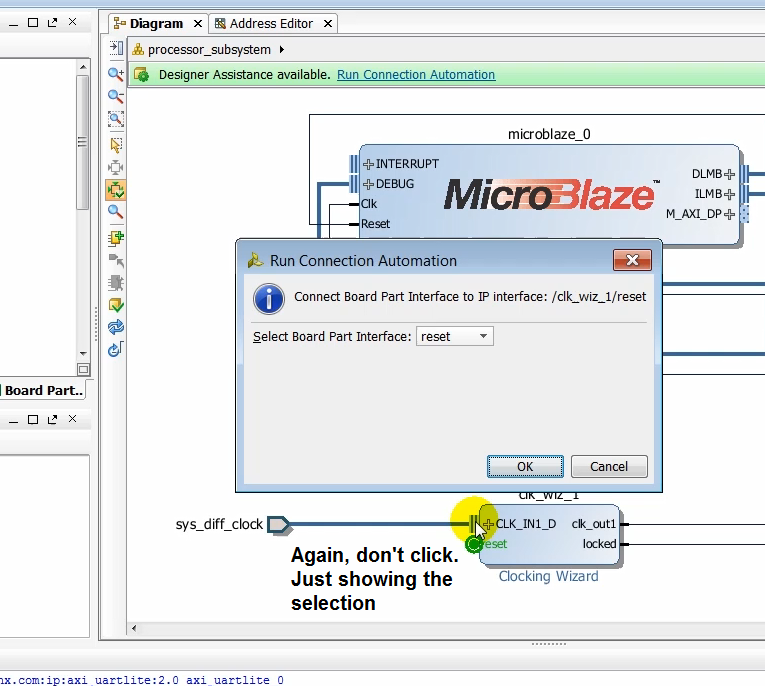Click the Zoom In toolbar icon
The image size is (765, 686).
[116, 74]
